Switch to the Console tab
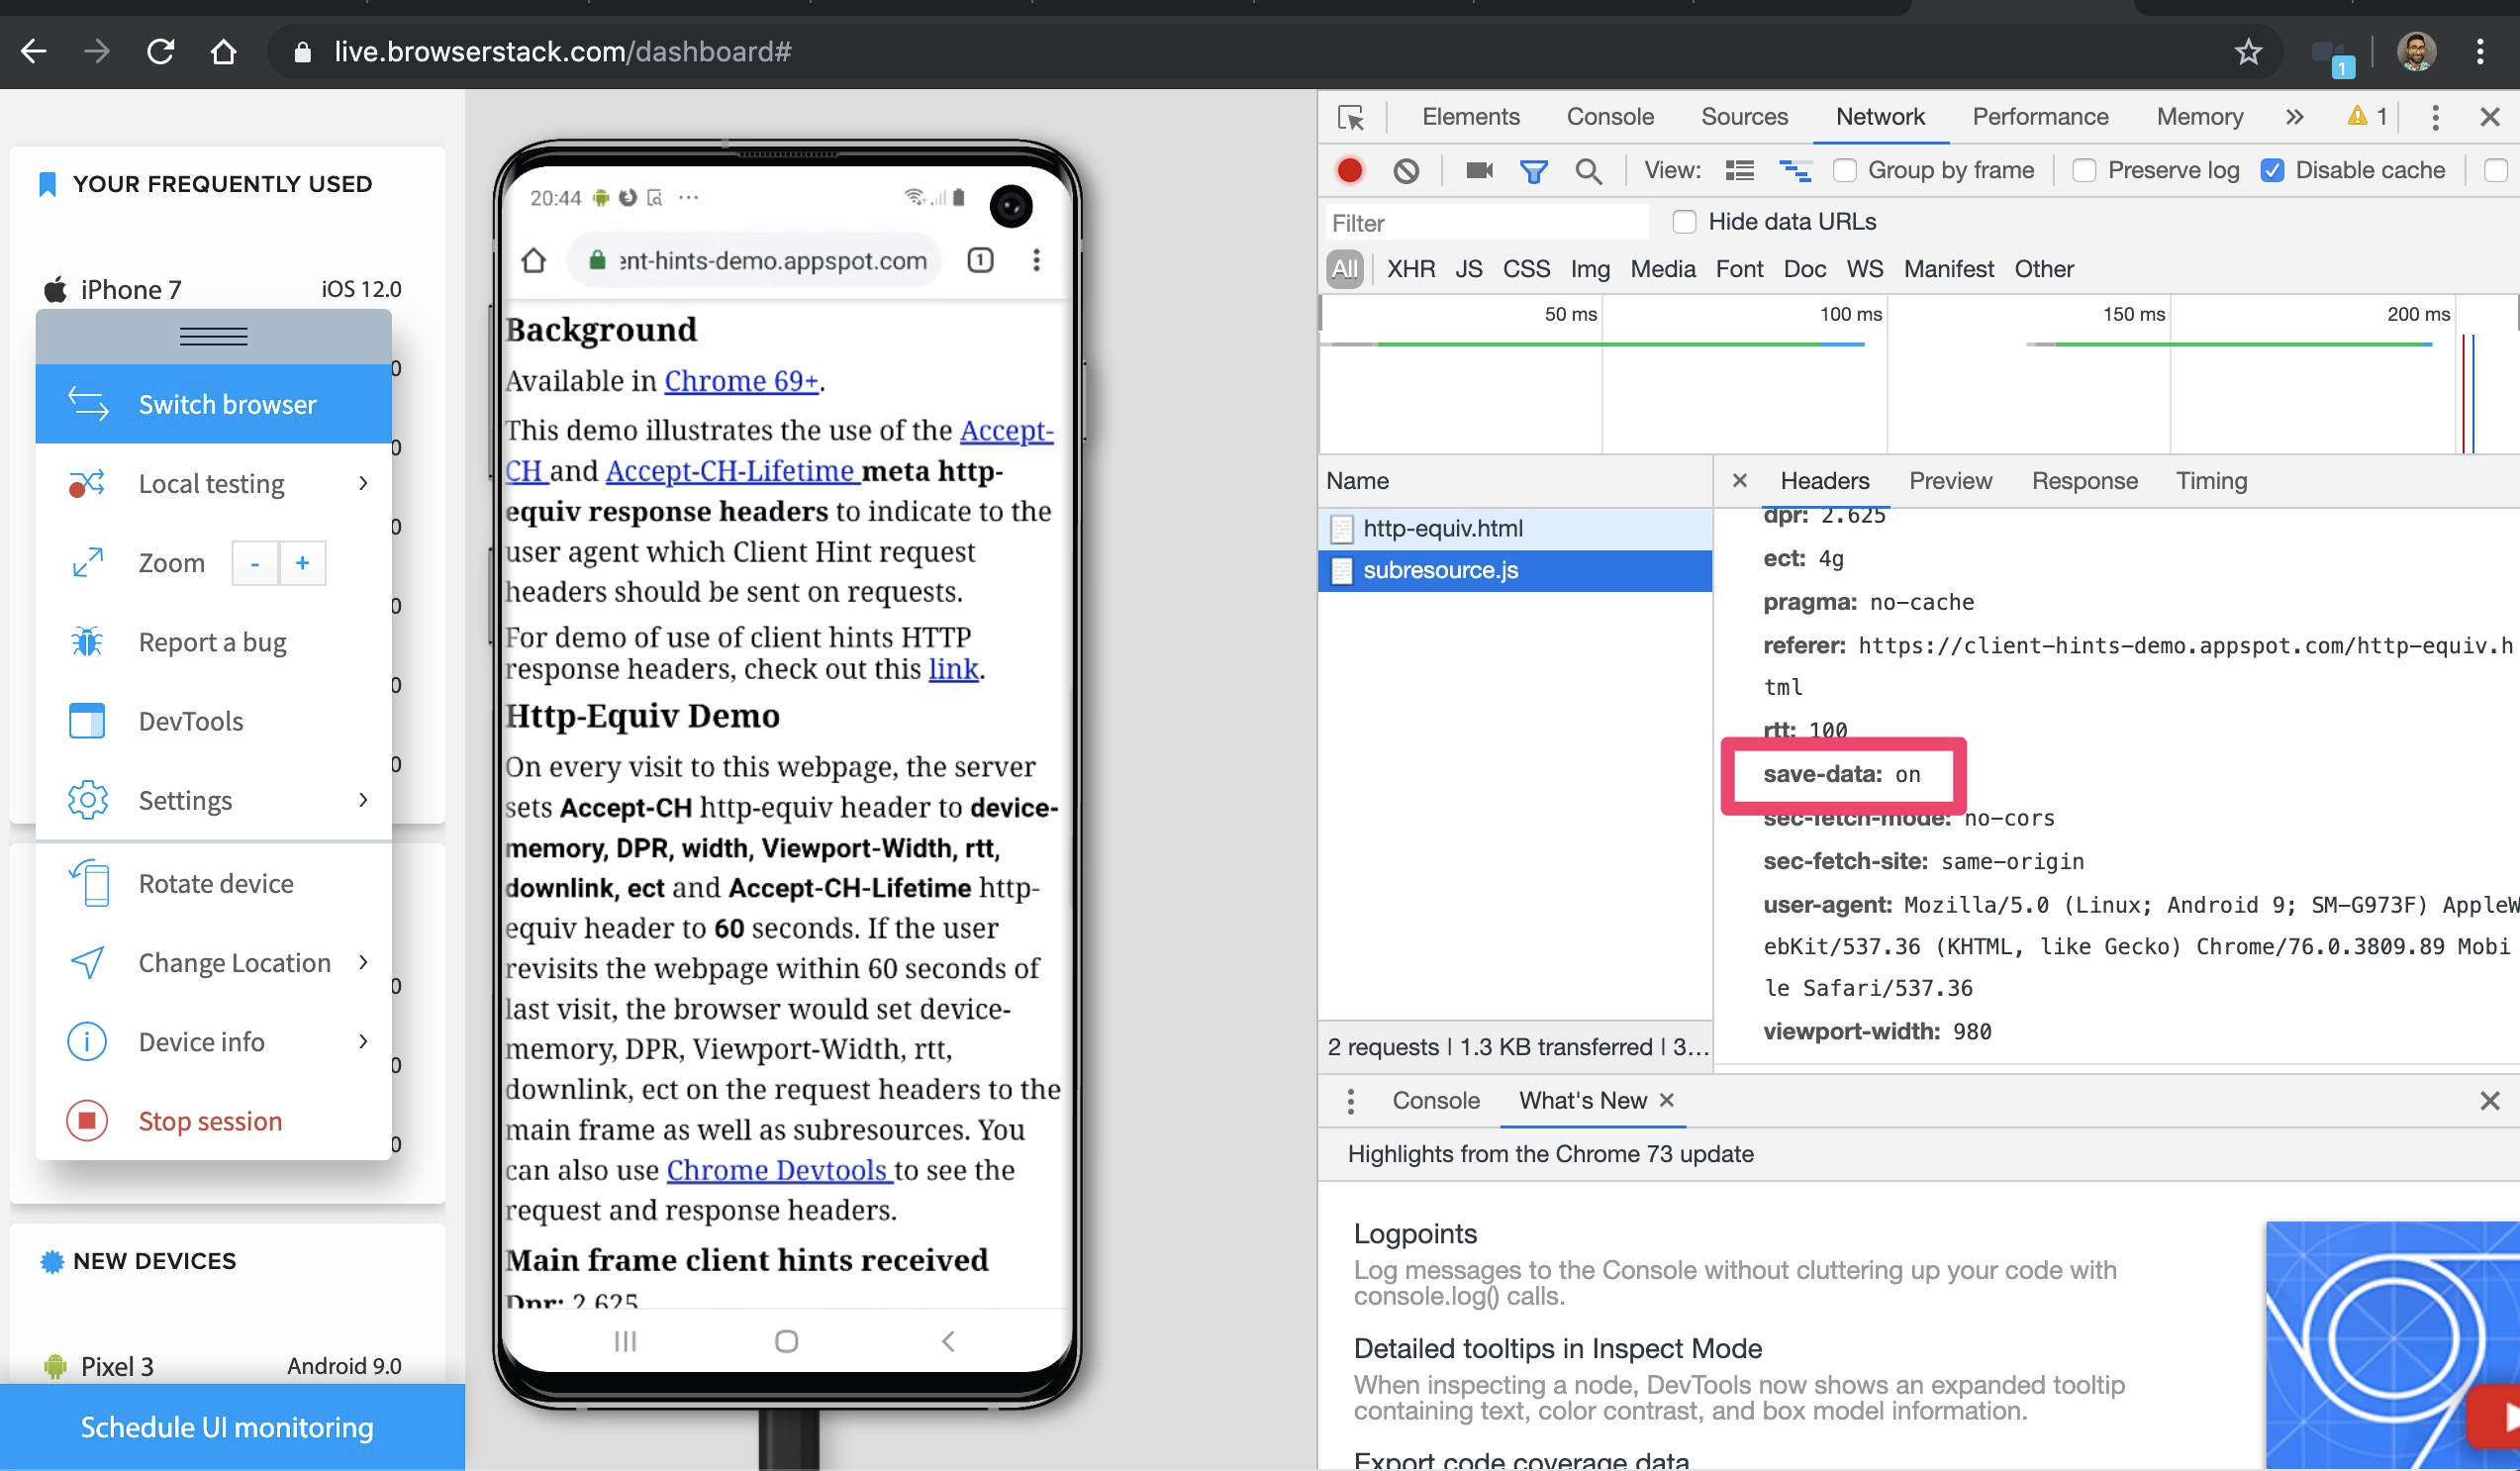The image size is (2520, 1471). coord(1609,117)
